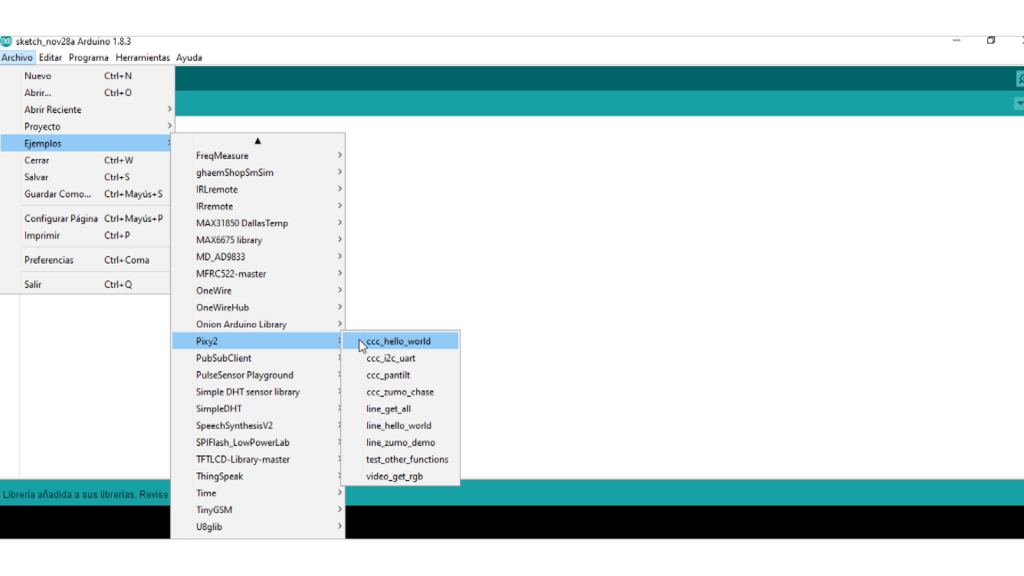This screenshot has width=1024, height=576.
Task: Select the ccc_hello_world example
Action: point(398,341)
